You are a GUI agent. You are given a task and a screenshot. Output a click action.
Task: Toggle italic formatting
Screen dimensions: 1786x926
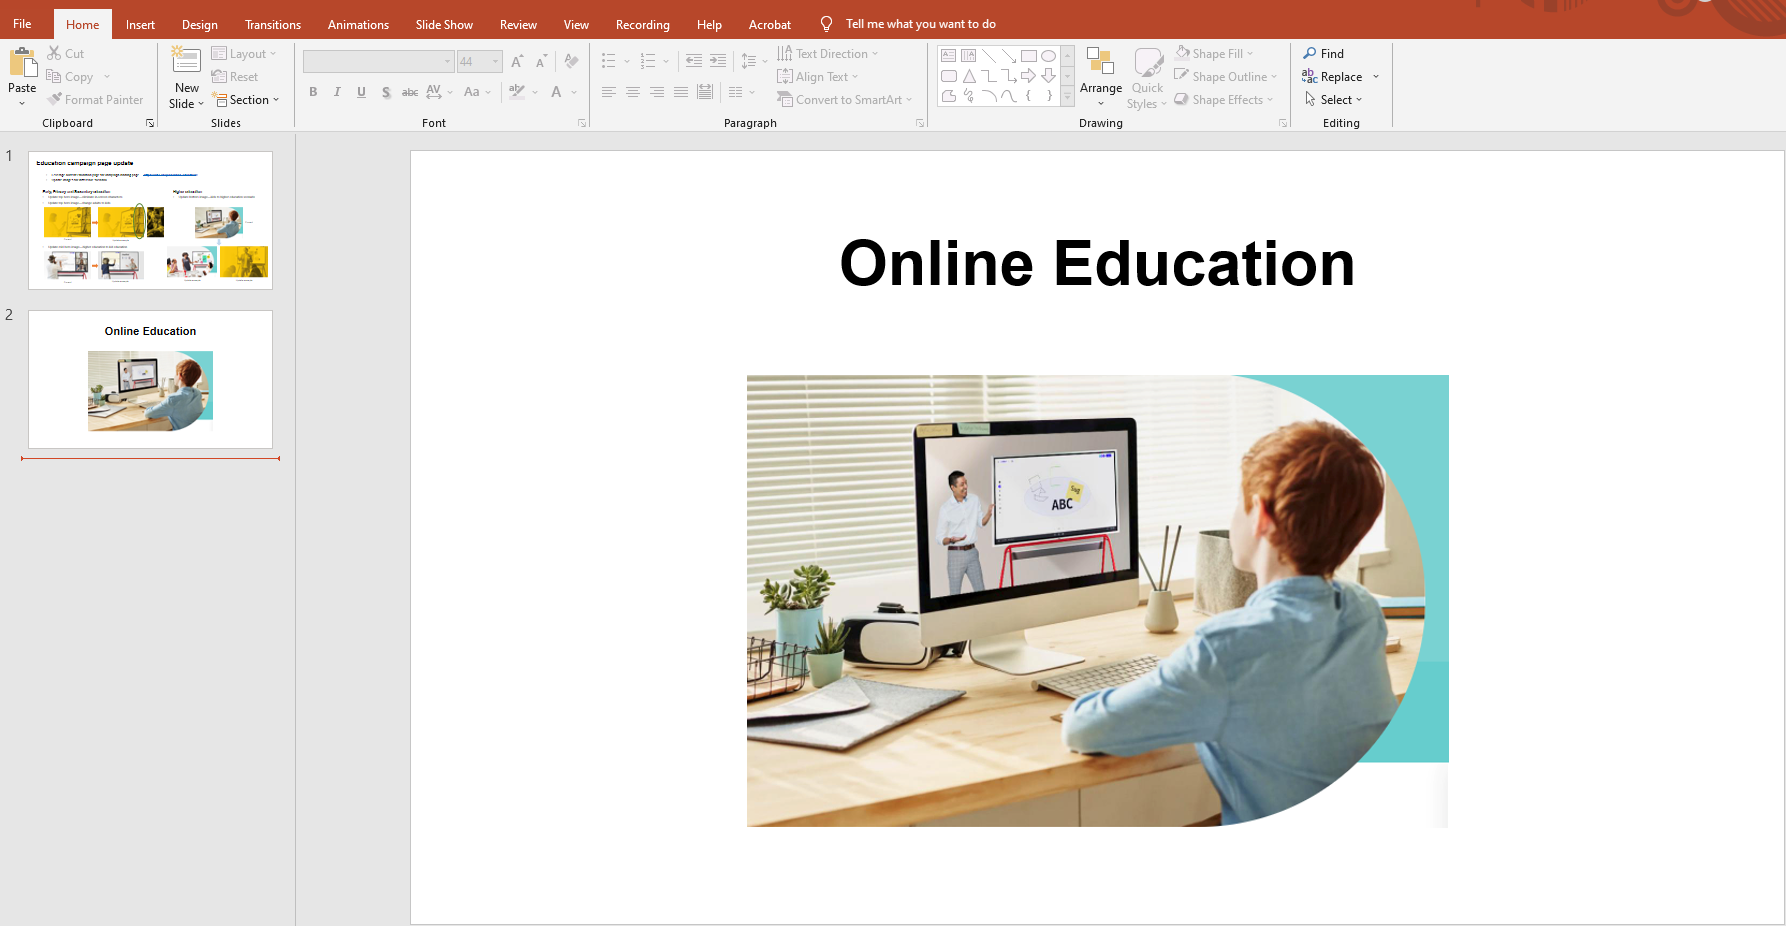pyautogui.click(x=337, y=92)
